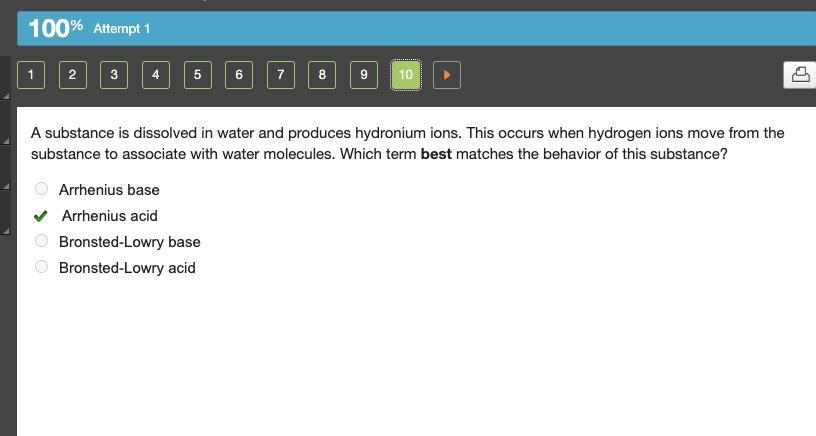Select the Bronsted-Lowry base radio button
This screenshot has width=816, height=436.
[x=41, y=241]
